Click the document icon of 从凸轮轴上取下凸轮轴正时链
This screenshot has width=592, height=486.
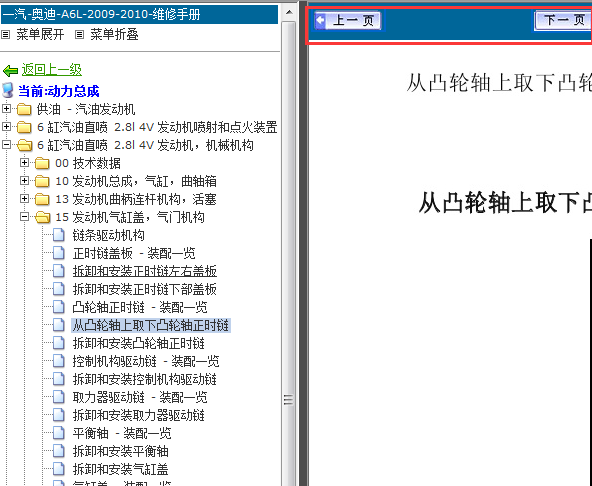tap(59, 325)
